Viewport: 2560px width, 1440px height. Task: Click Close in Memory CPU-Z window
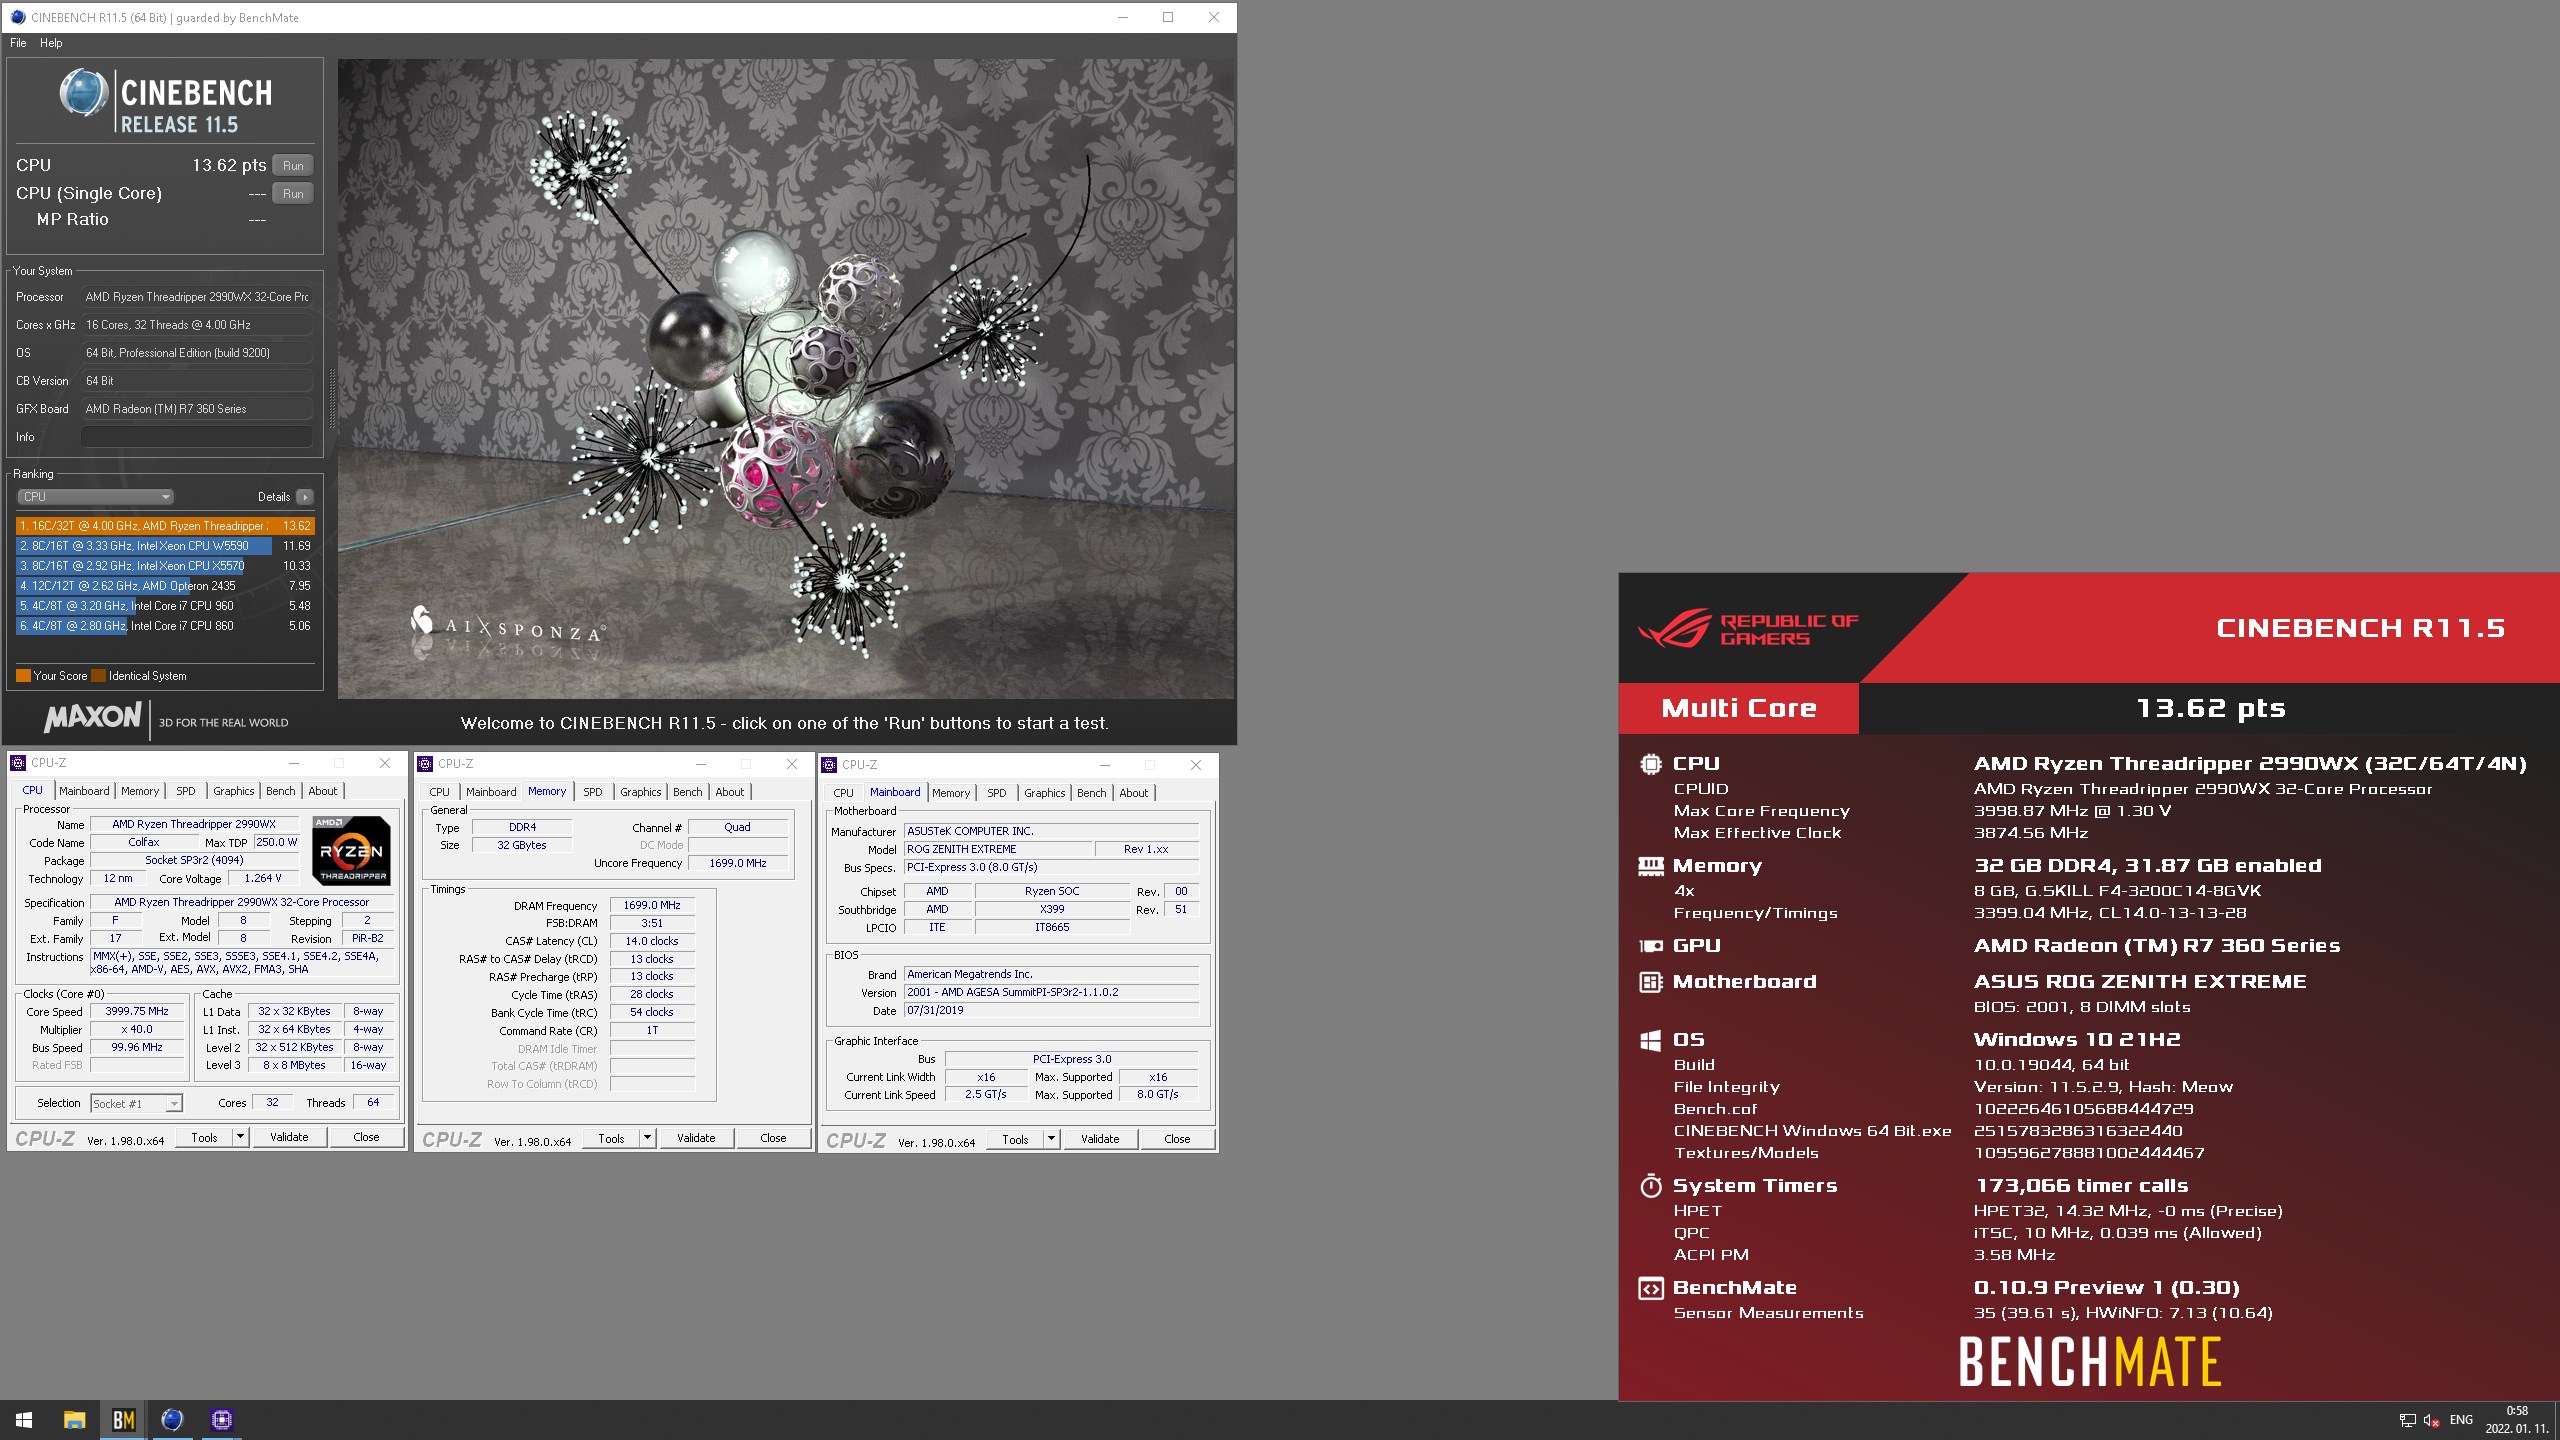pyautogui.click(x=773, y=1138)
